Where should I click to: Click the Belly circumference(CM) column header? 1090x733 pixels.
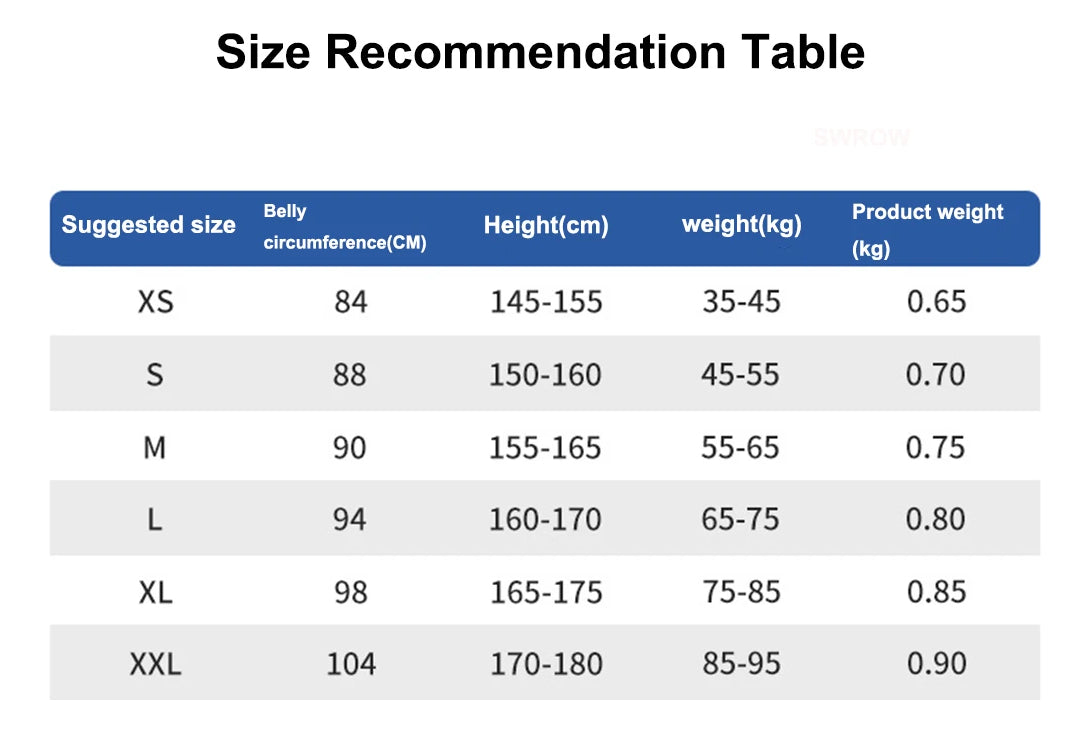click(x=344, y=228)
